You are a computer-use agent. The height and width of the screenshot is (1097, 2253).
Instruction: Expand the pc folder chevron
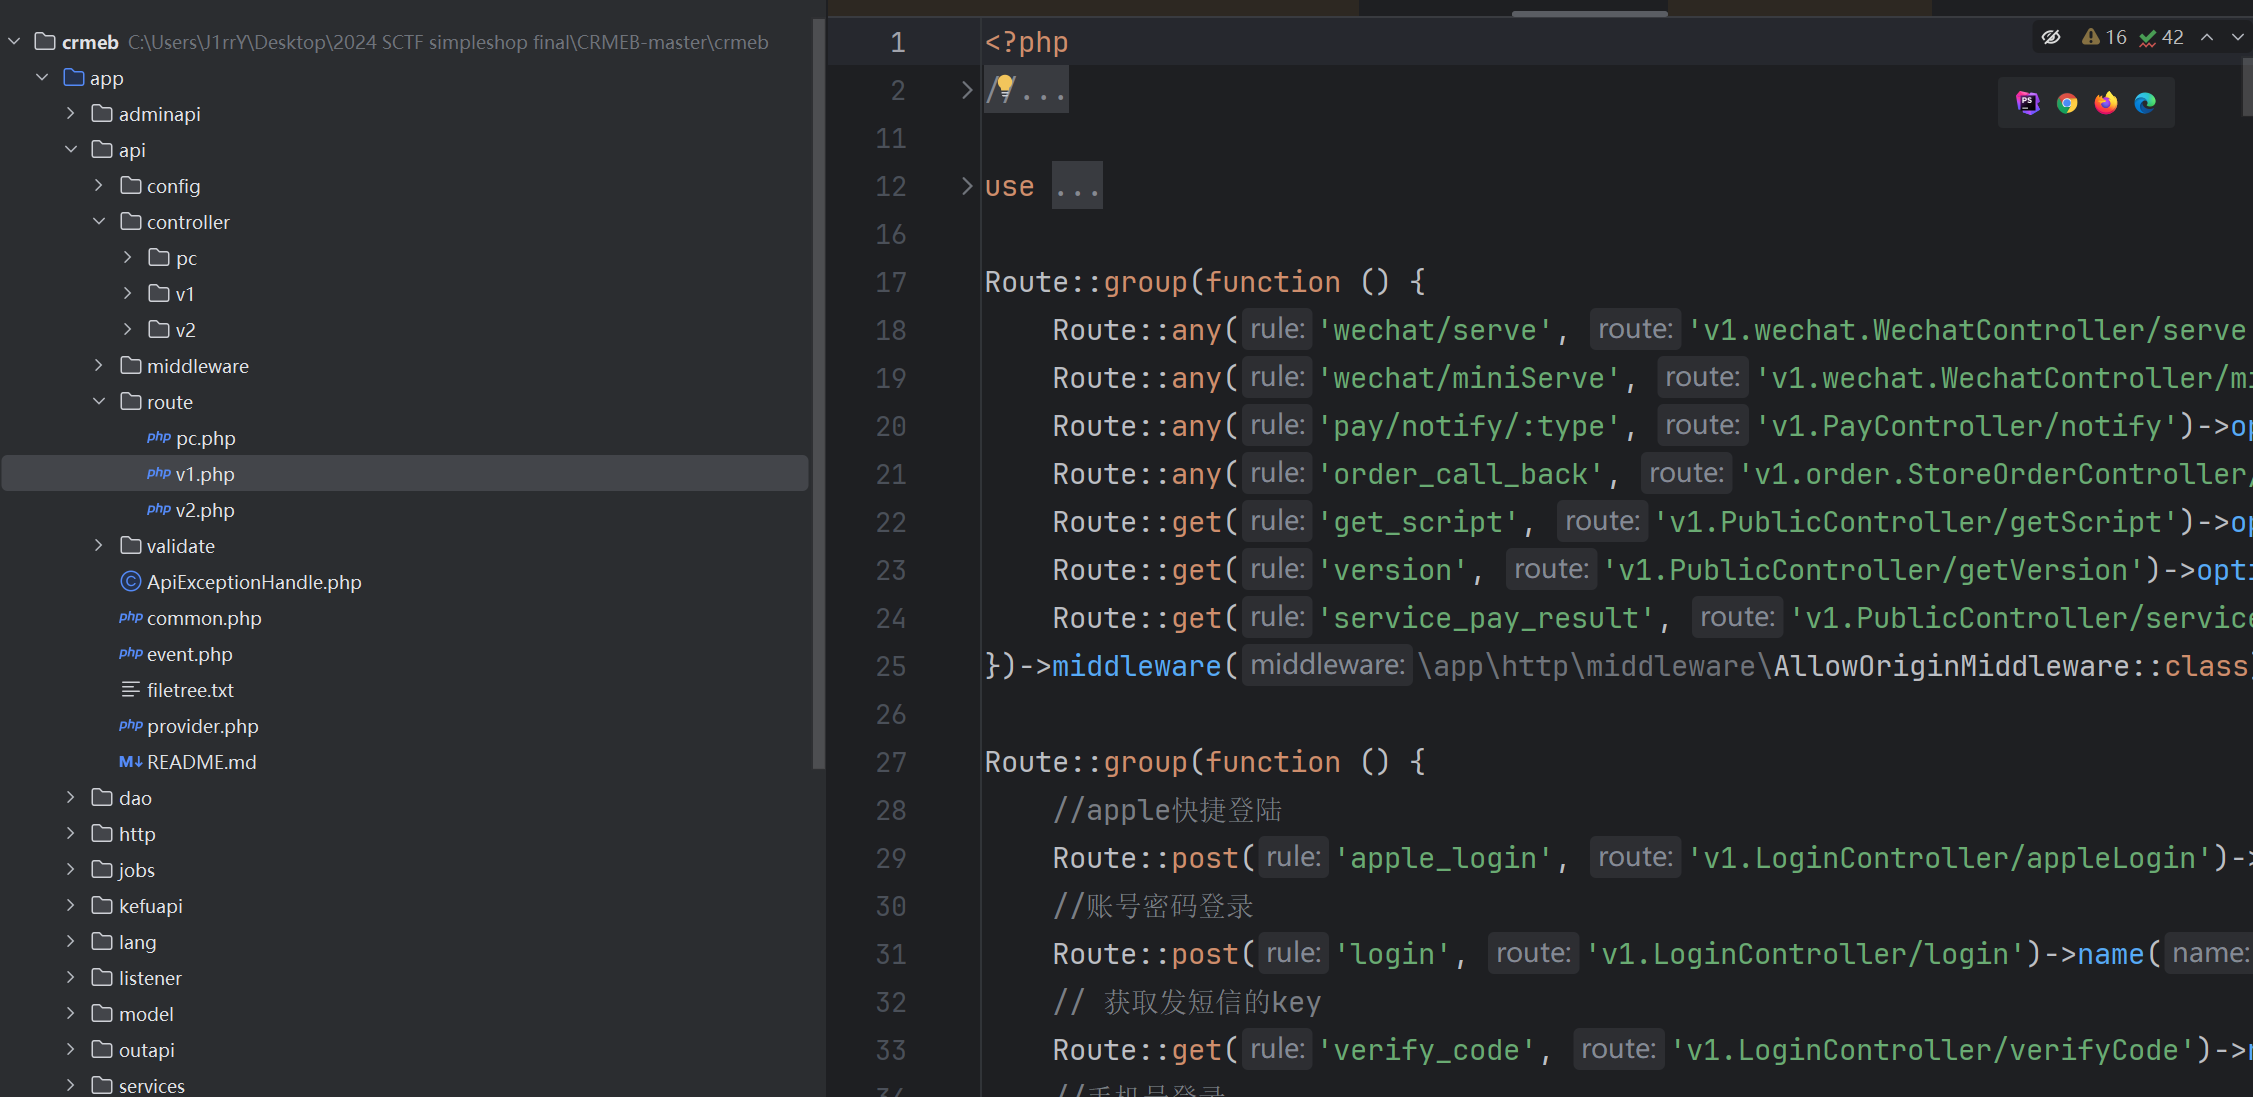click(127, 257)
